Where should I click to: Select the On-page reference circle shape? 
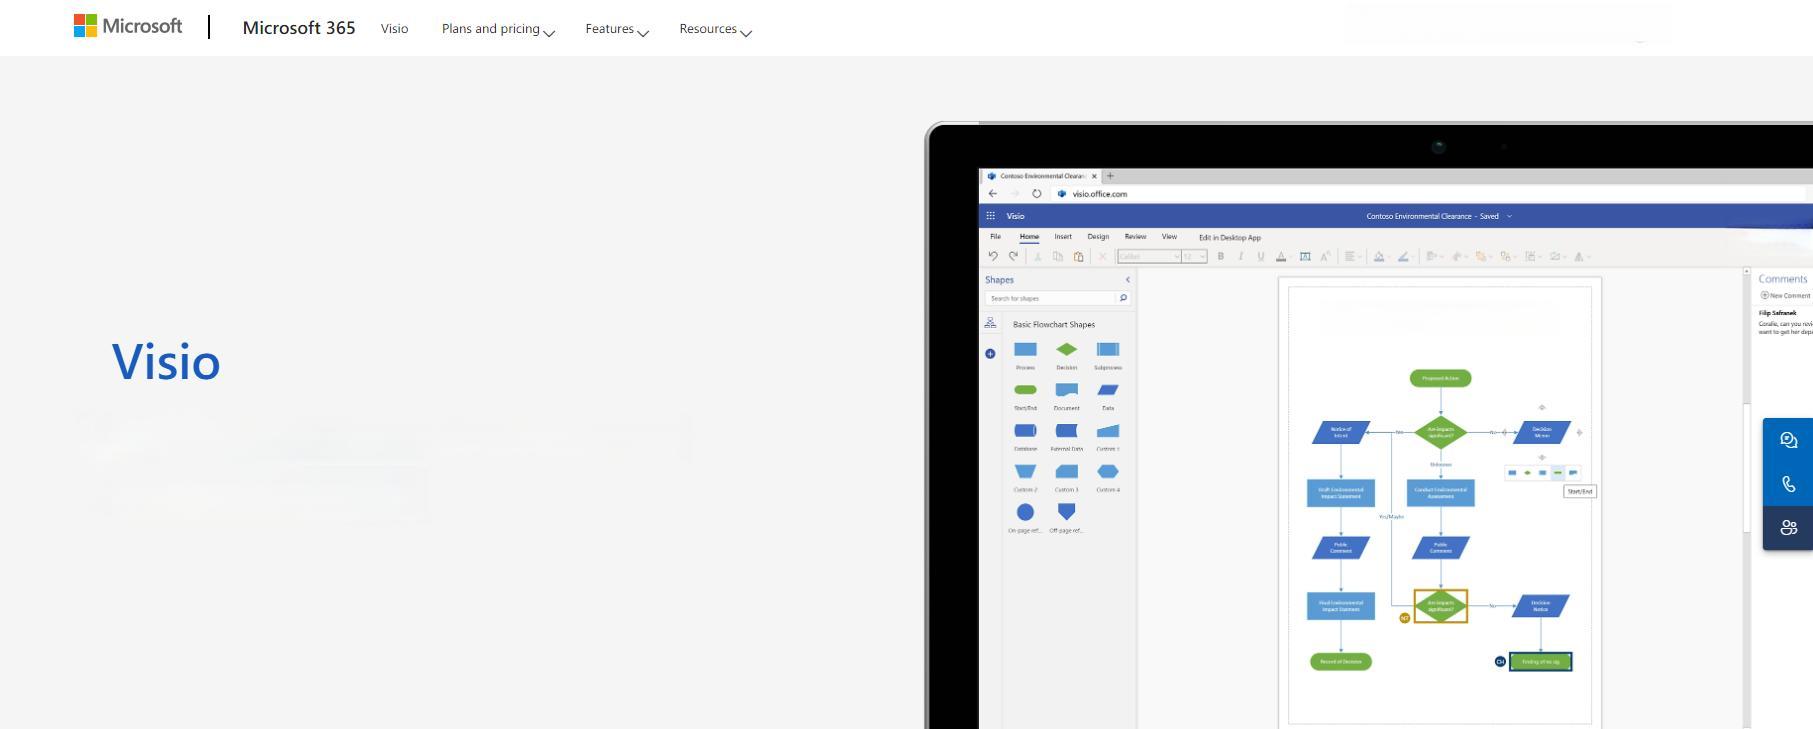pos(1025,512)
